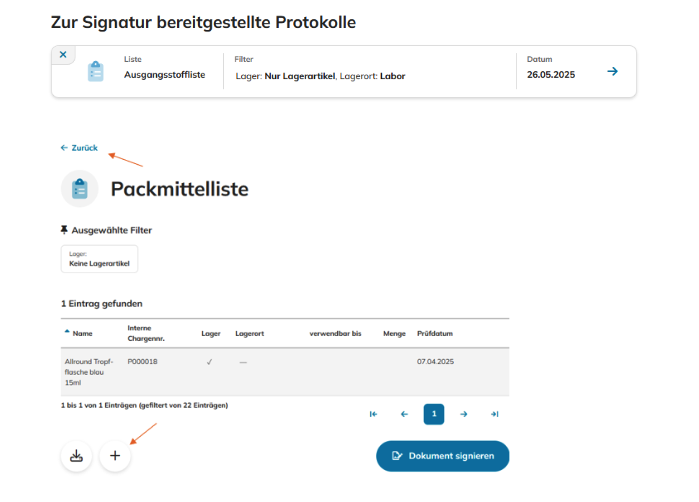699x502 pixels.
Task: Click the Lager checkmark in the row
Action: click(x=209, y=362)
